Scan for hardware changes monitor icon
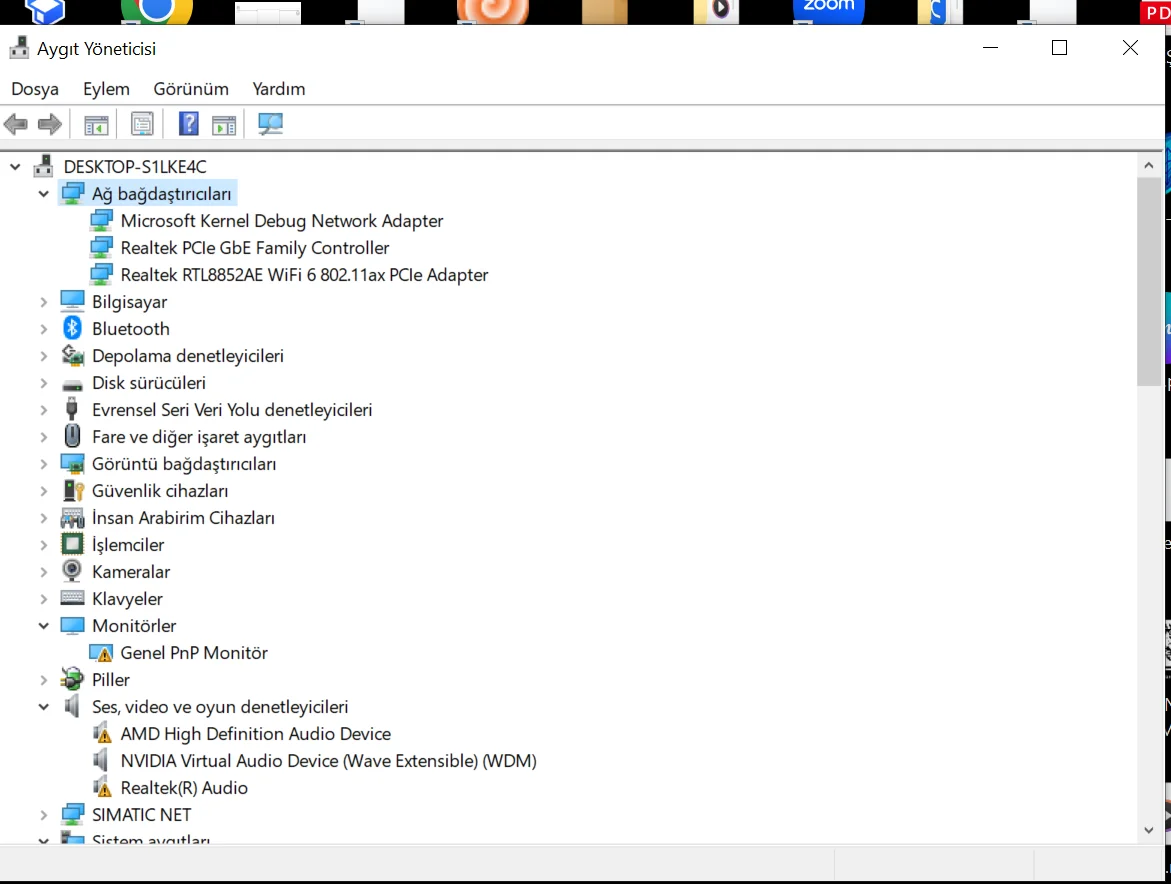1171x884 pixels. coord(270,124)
